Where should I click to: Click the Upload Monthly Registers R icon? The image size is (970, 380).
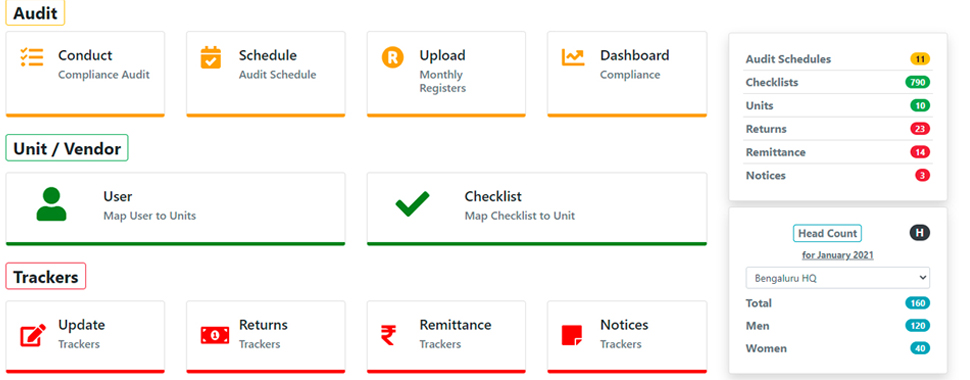point(392,58)
